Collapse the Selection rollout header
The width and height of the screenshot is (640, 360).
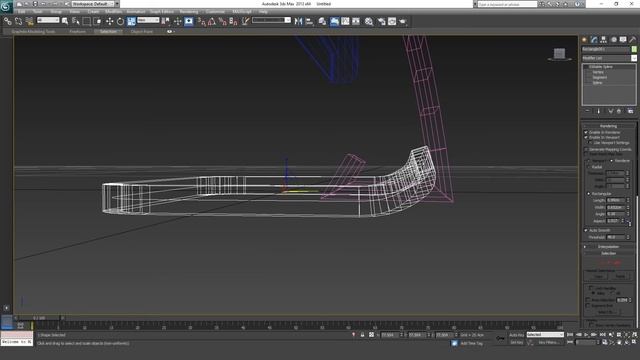pos(608,253)
